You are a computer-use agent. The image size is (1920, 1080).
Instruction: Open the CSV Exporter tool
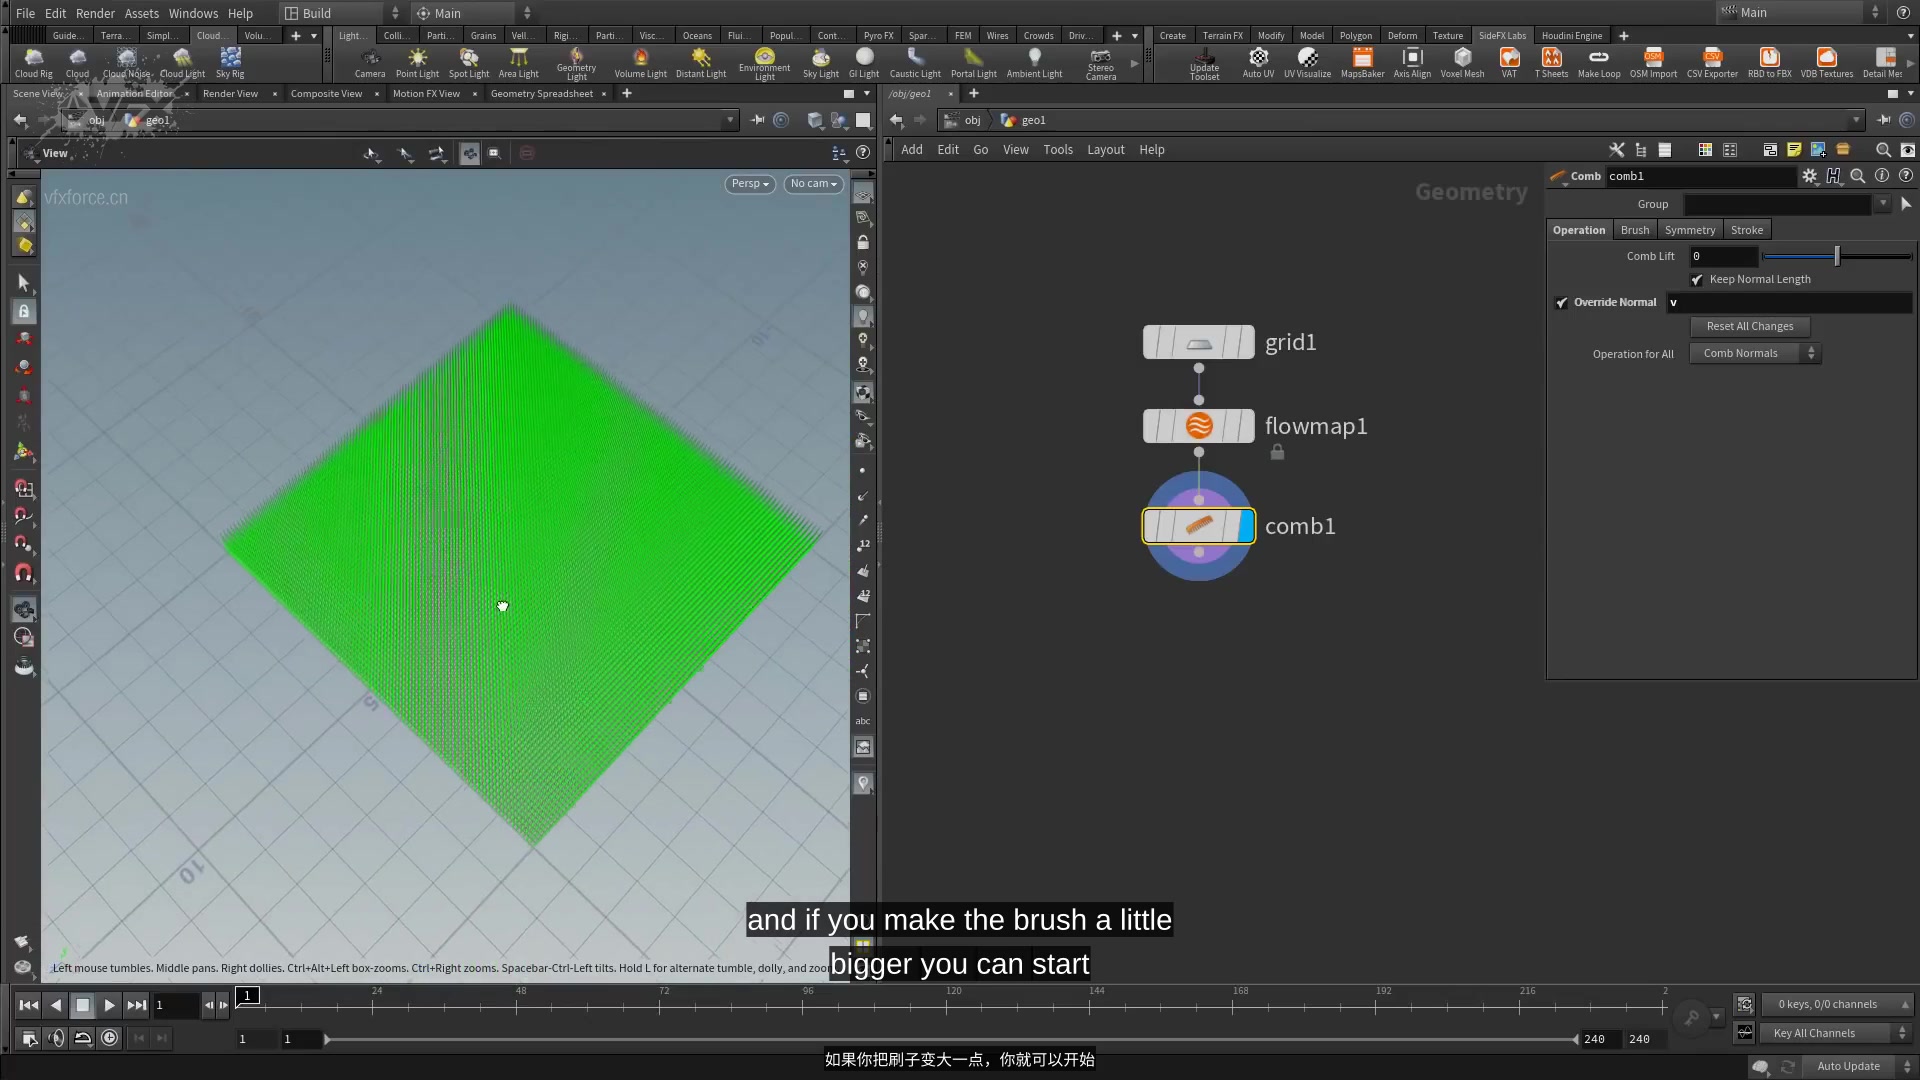(x=1712, y=62)
